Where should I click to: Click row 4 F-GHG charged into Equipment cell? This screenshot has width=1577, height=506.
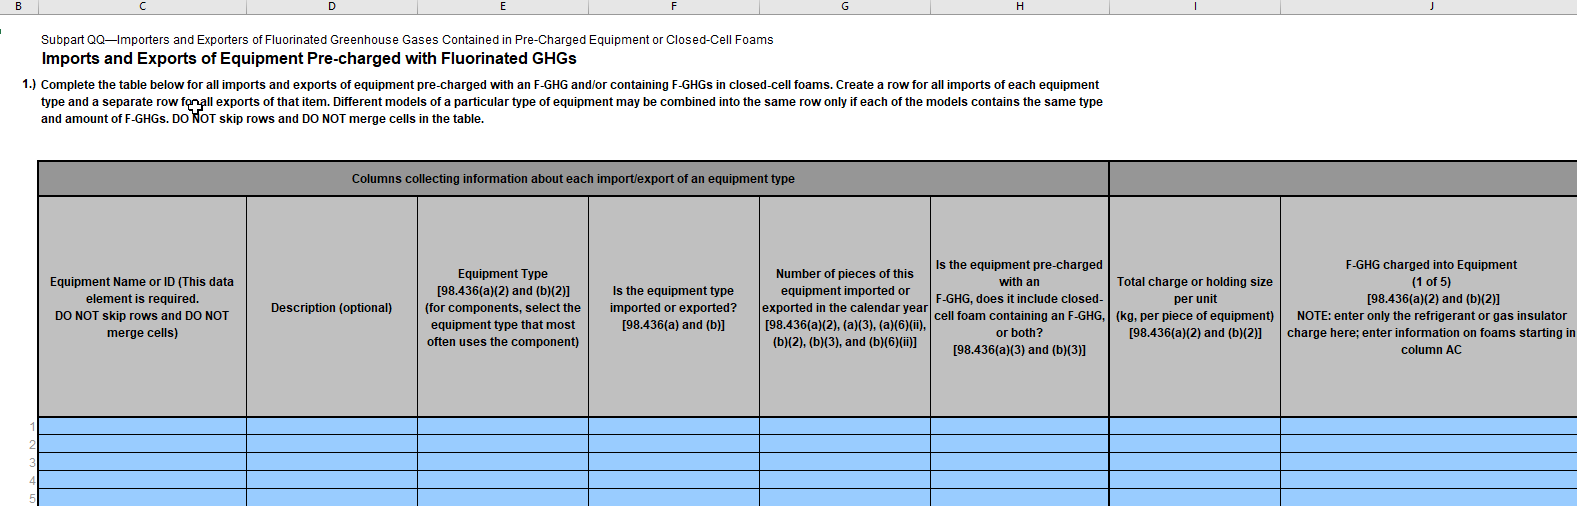(x=1429, y=480)
